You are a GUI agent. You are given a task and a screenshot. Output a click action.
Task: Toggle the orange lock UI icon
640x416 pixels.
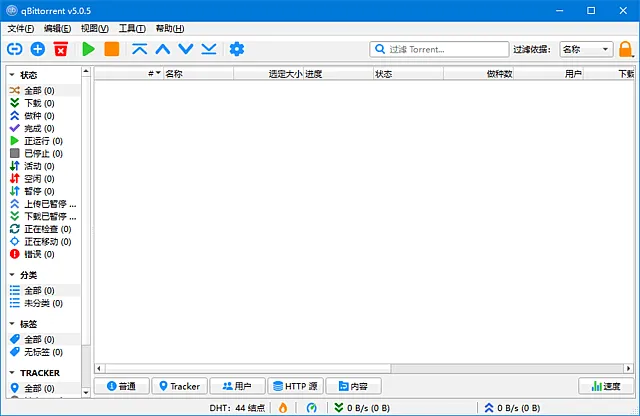coord(627,49)
